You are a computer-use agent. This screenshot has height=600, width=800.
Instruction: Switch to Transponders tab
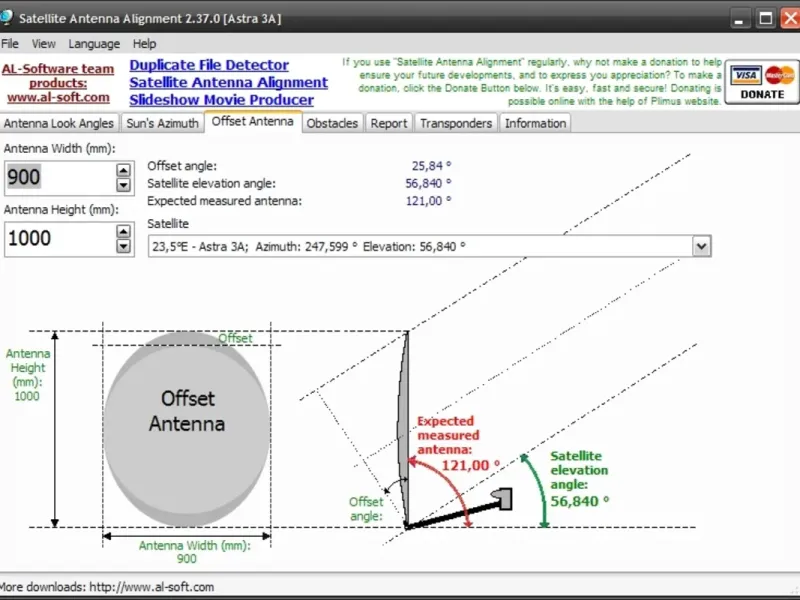tap(456, 123)
